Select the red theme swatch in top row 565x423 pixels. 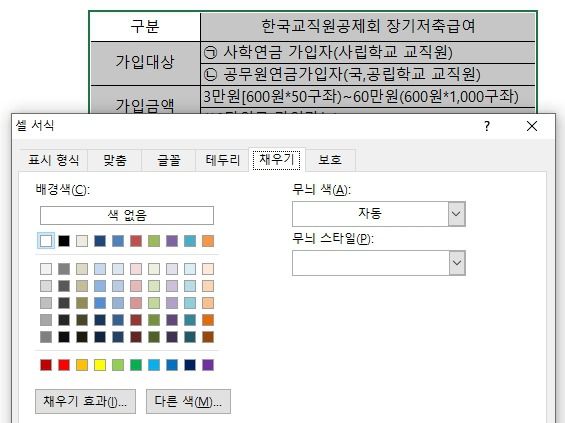(136, 241)
